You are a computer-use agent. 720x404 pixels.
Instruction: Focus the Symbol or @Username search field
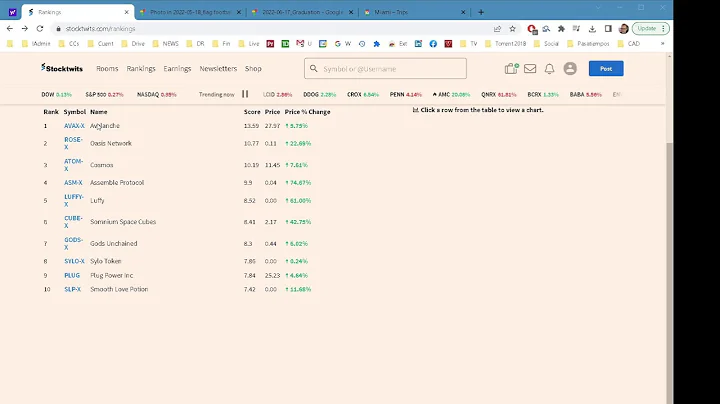pos(385,68)
